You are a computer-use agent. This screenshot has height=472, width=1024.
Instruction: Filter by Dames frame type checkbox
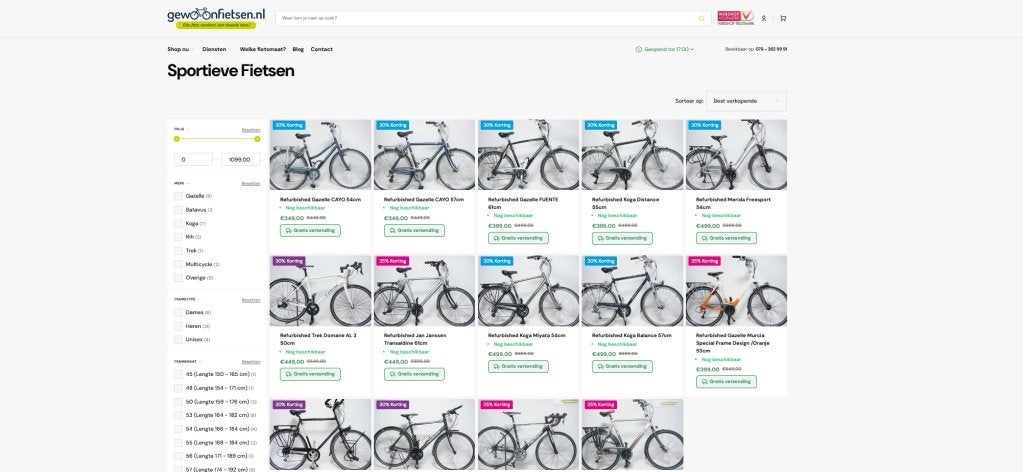coord(178,312)
